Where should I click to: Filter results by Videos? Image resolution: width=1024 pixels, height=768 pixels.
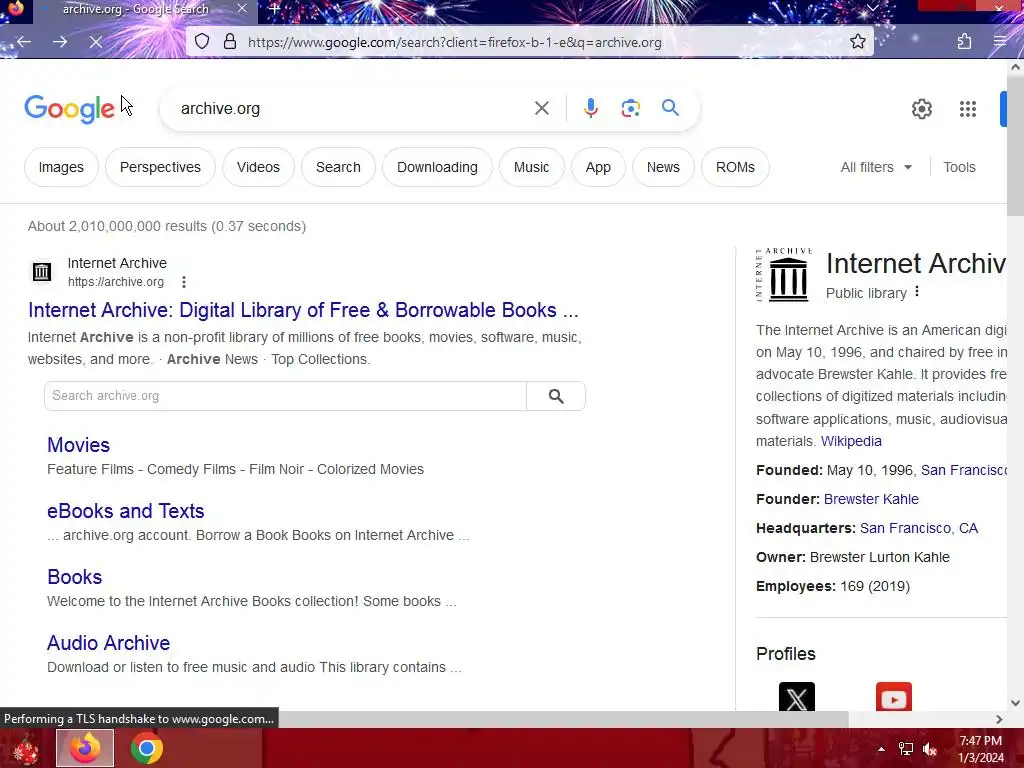point(259,167)
